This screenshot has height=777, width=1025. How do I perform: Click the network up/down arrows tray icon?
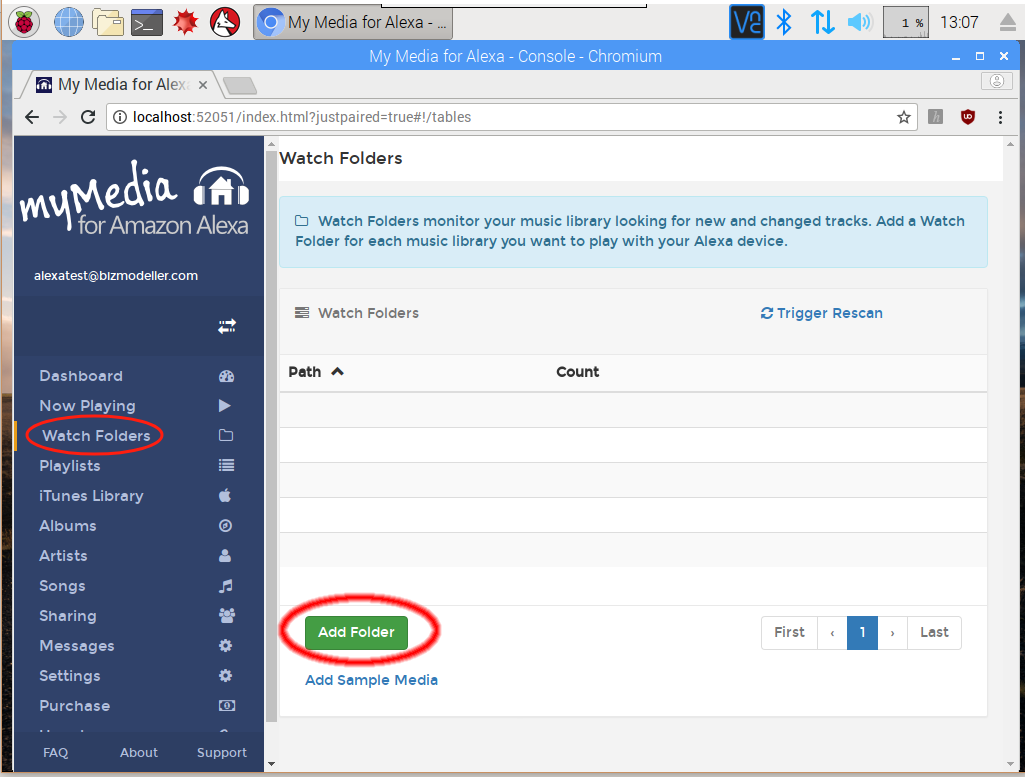click(x=822, y=22)
